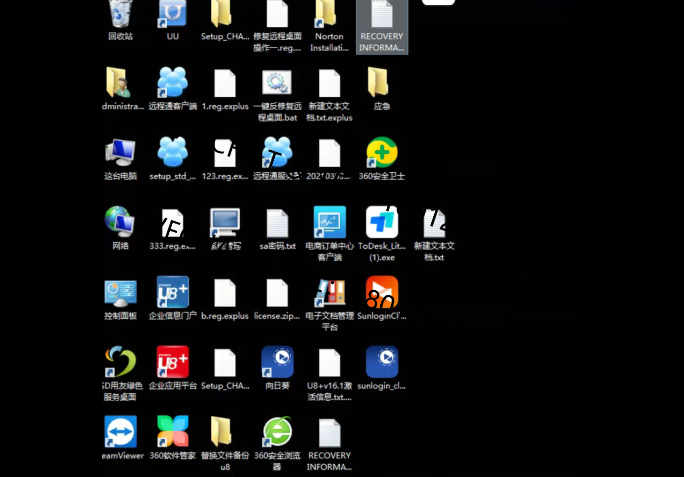
Task: Launch 电子文档管理平台 binder icon
Action: [329, 292]
